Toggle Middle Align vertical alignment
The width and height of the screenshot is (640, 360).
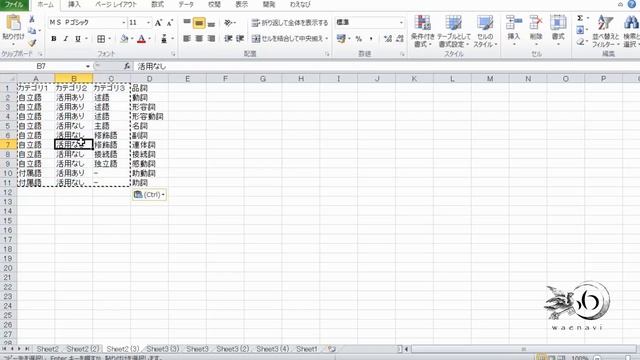[x=199, y=23]
